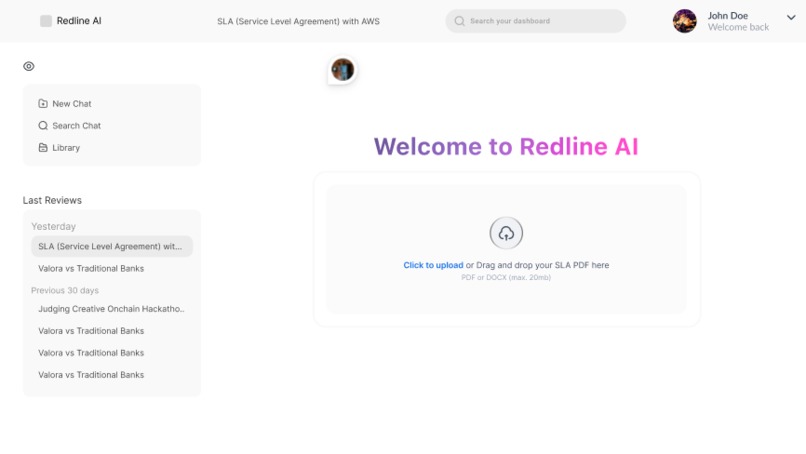Open the Library
The width and height of the screenshot is (806, 454).
click(59, 148)
